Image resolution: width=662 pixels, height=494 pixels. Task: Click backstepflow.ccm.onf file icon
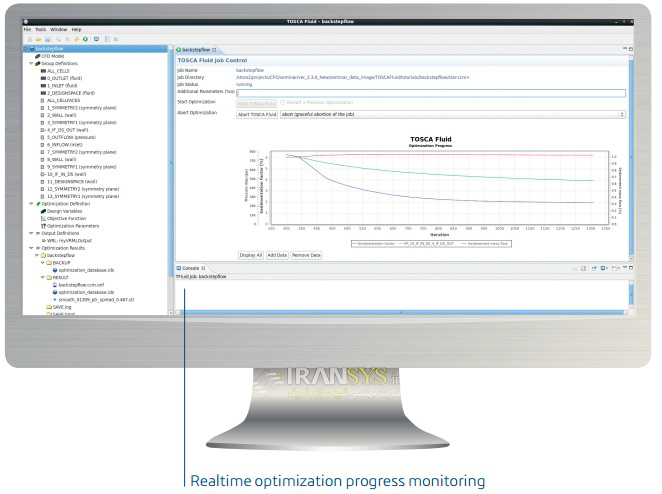[x=55, y=285]
